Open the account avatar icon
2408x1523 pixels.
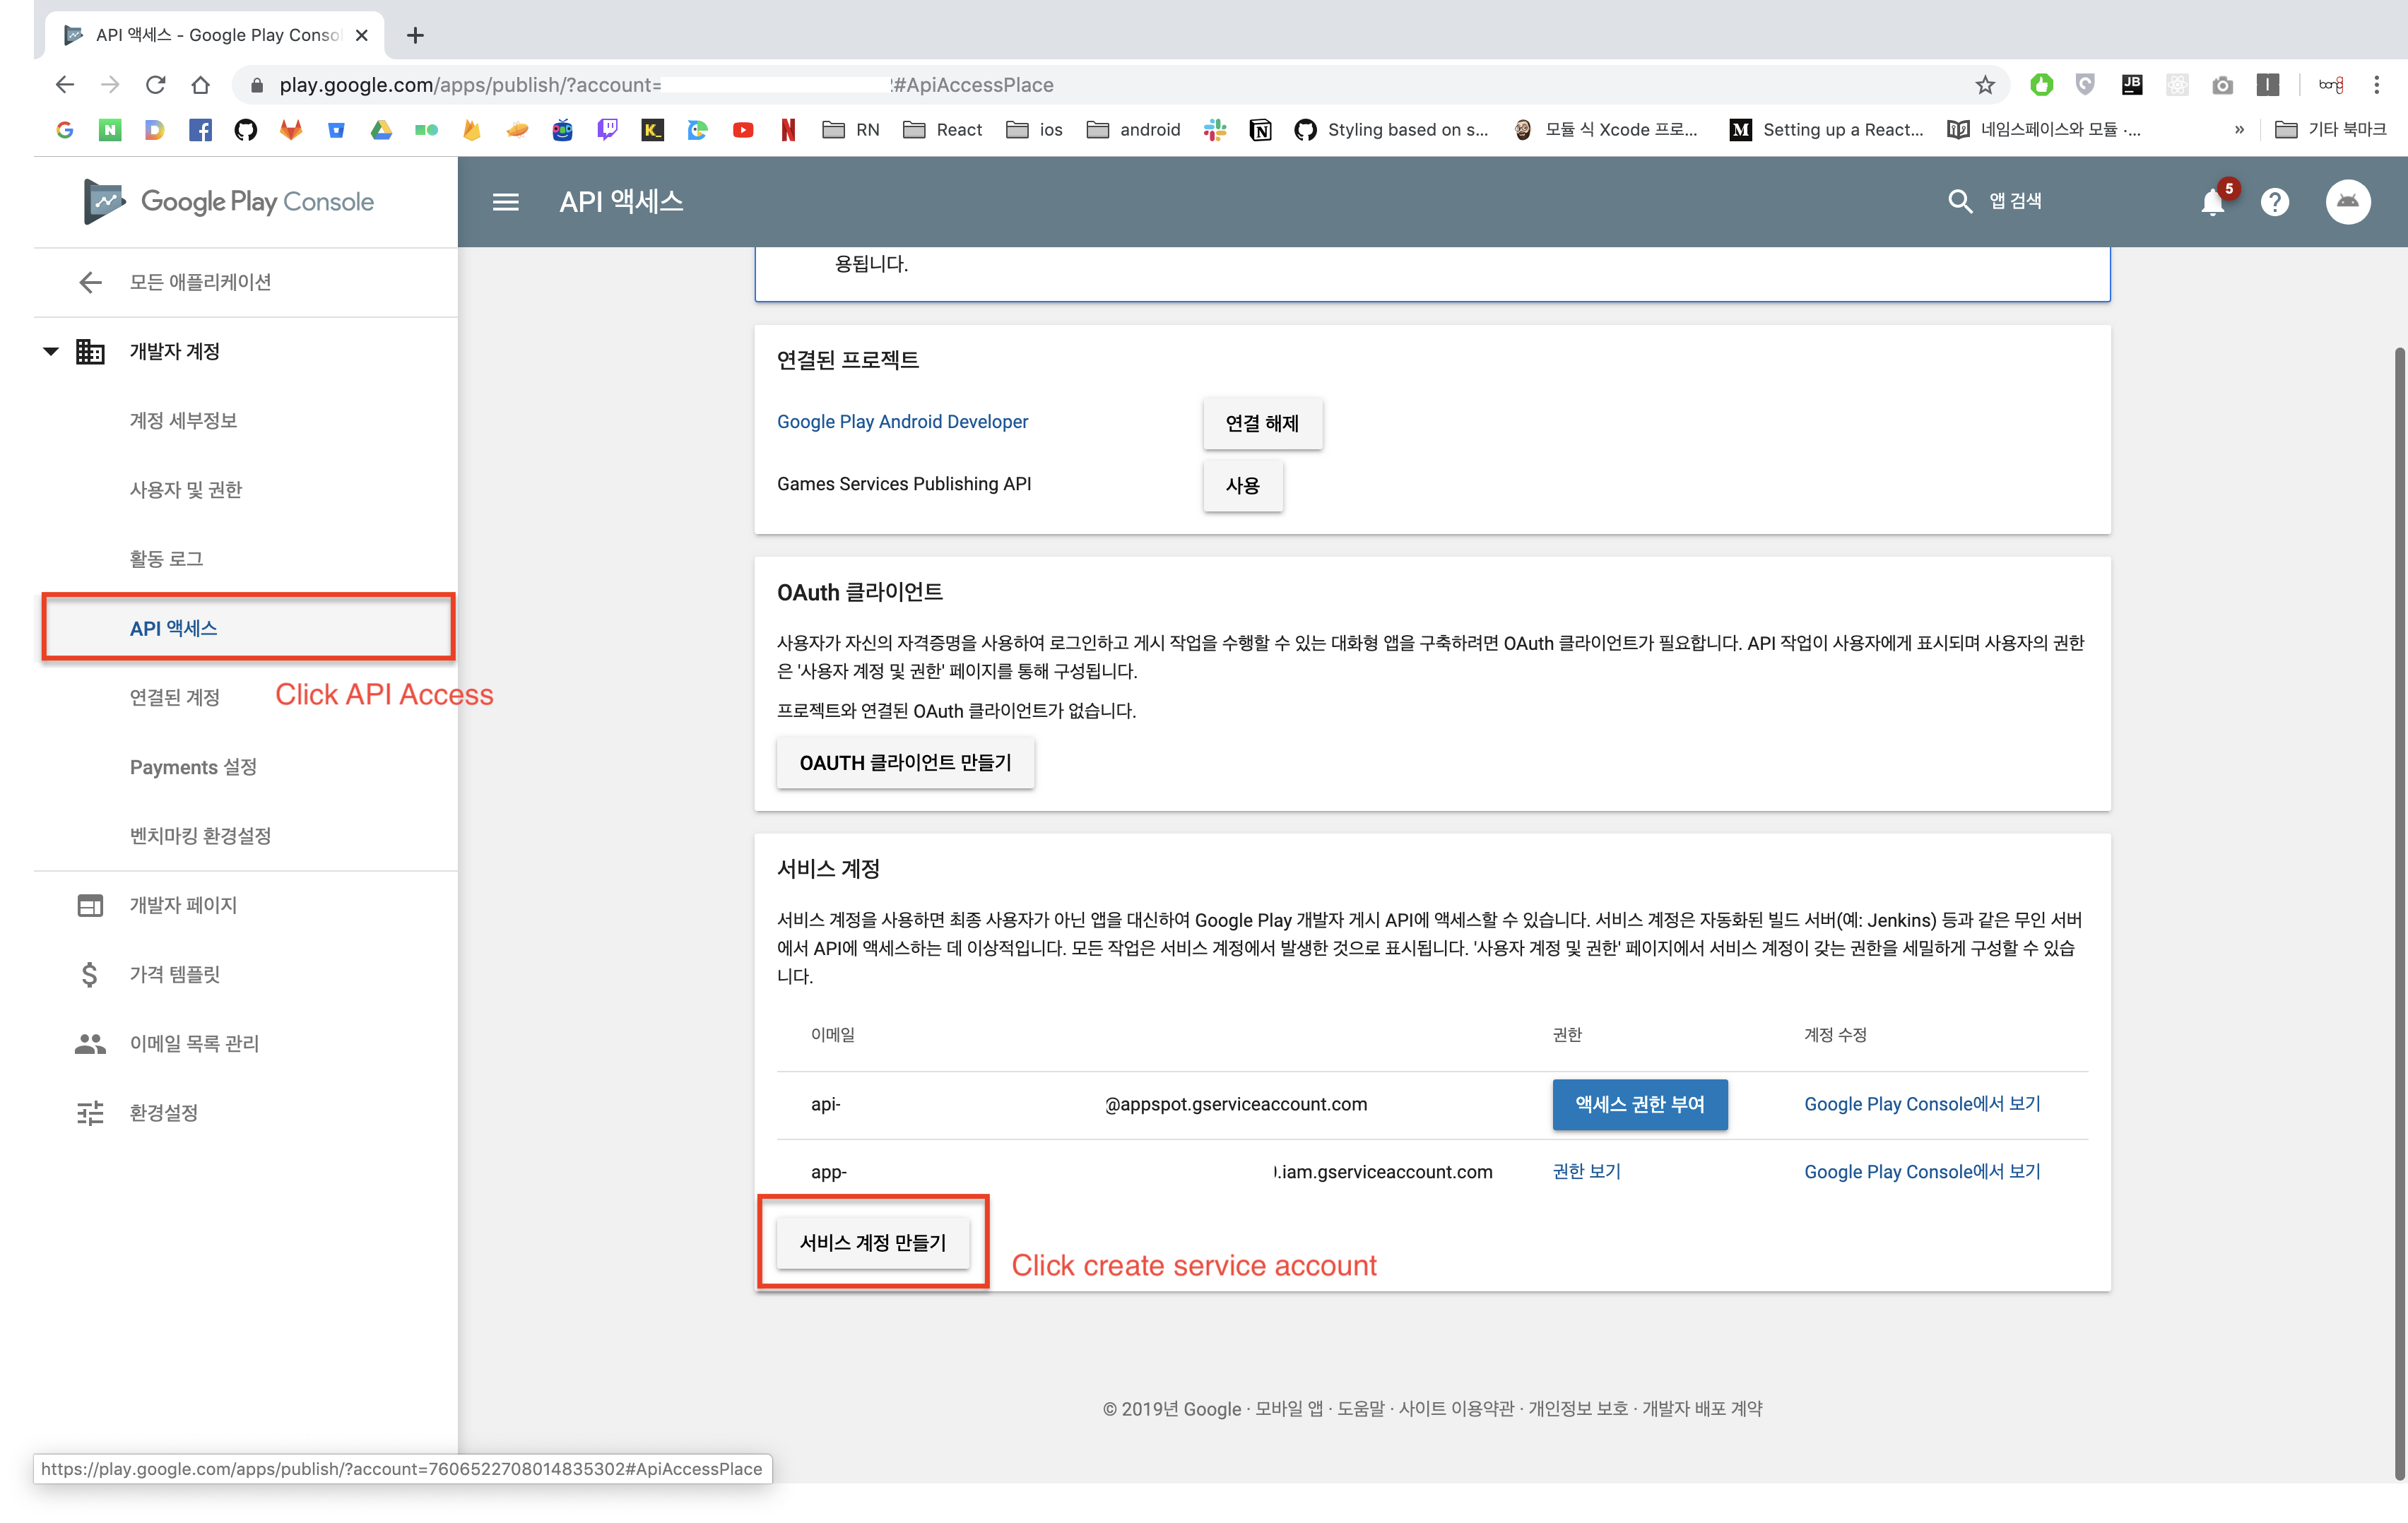tap(2347, 202)
